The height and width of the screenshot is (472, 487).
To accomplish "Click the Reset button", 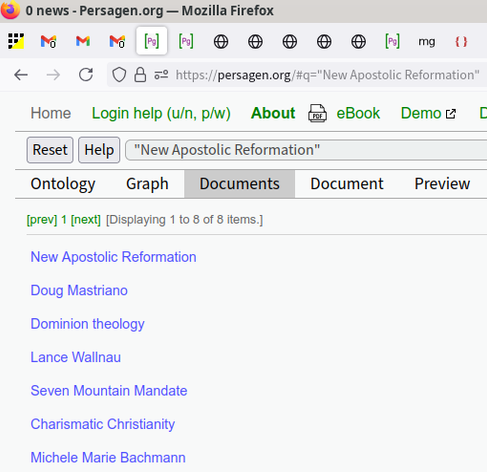I will click(50, 150).
